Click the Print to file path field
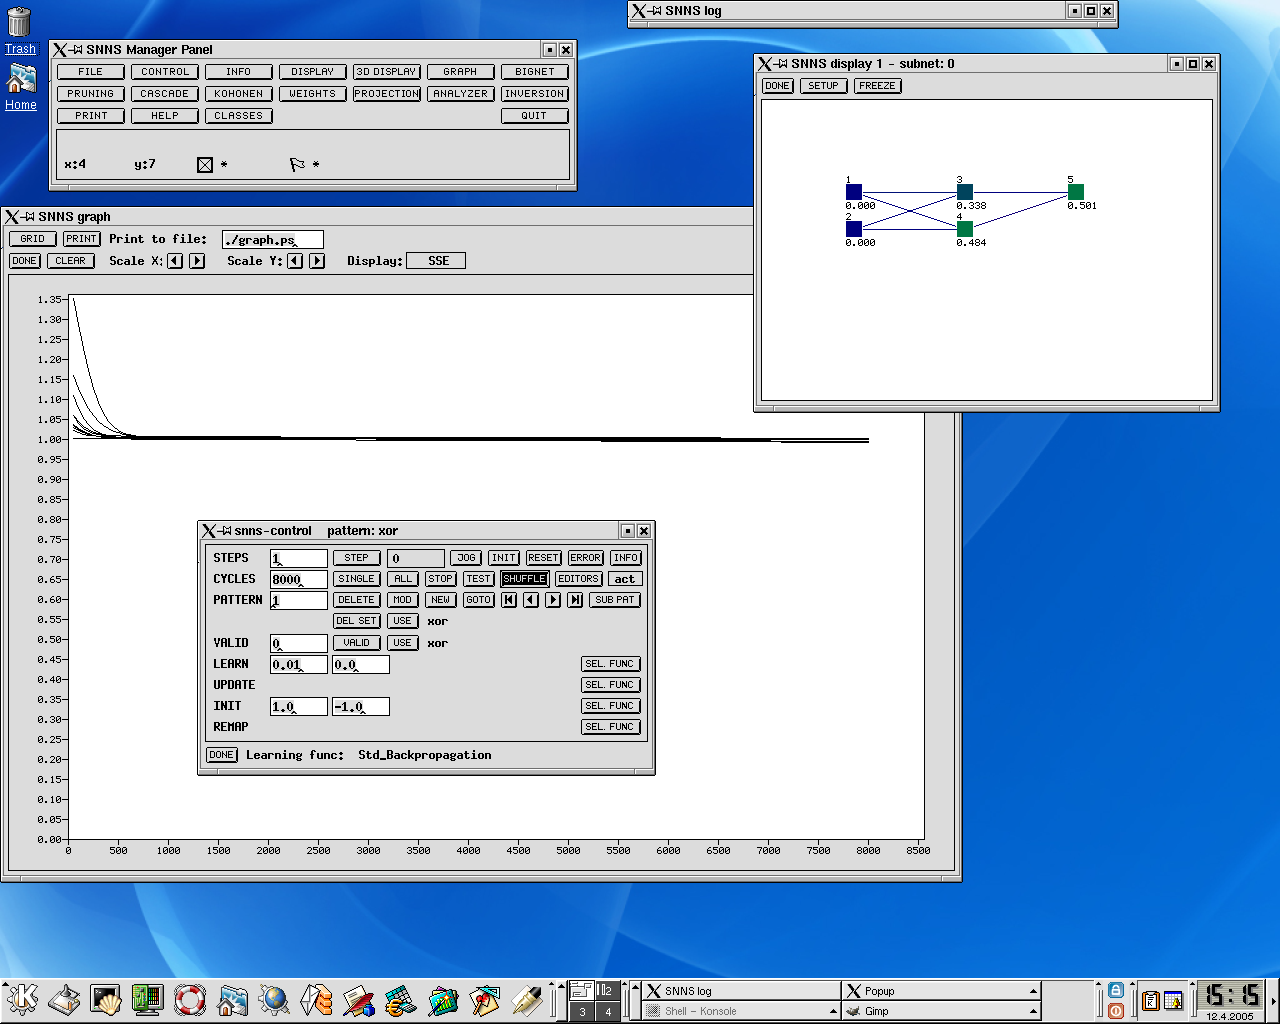Screen dimensions: 1280x1024 [273, 240]
